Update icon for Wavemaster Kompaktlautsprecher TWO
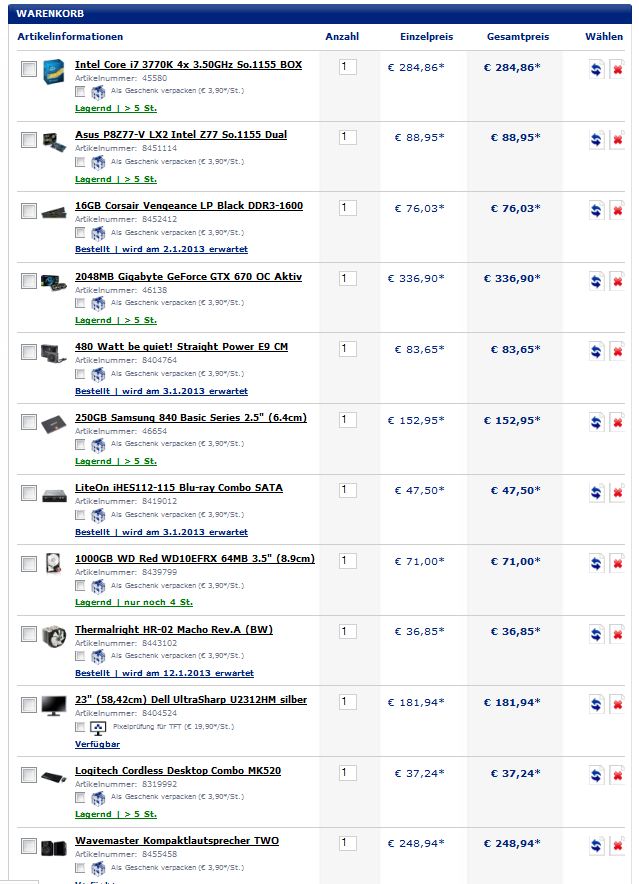 pos(596,846)
